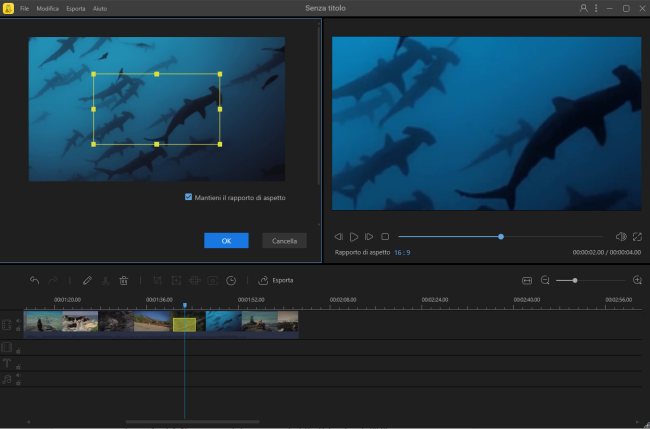The height and width of the screenshot is (429, 650).
Task: Click the audio track music note icon
Action: 7,379
